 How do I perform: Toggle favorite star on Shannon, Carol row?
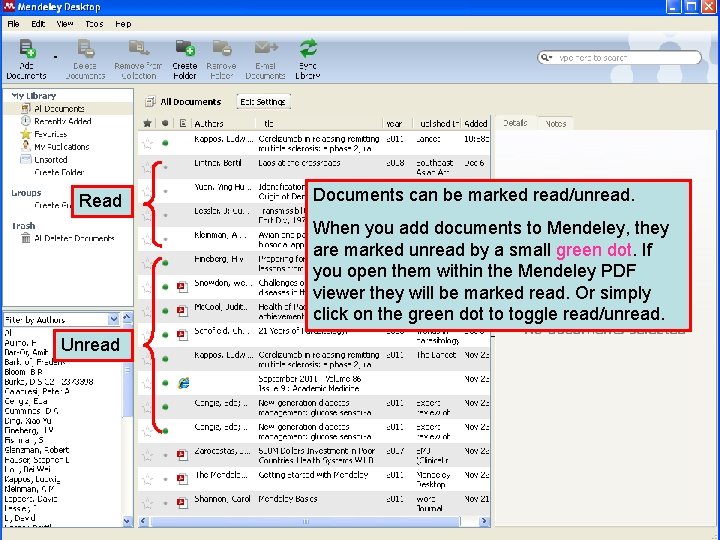point(147,503)
